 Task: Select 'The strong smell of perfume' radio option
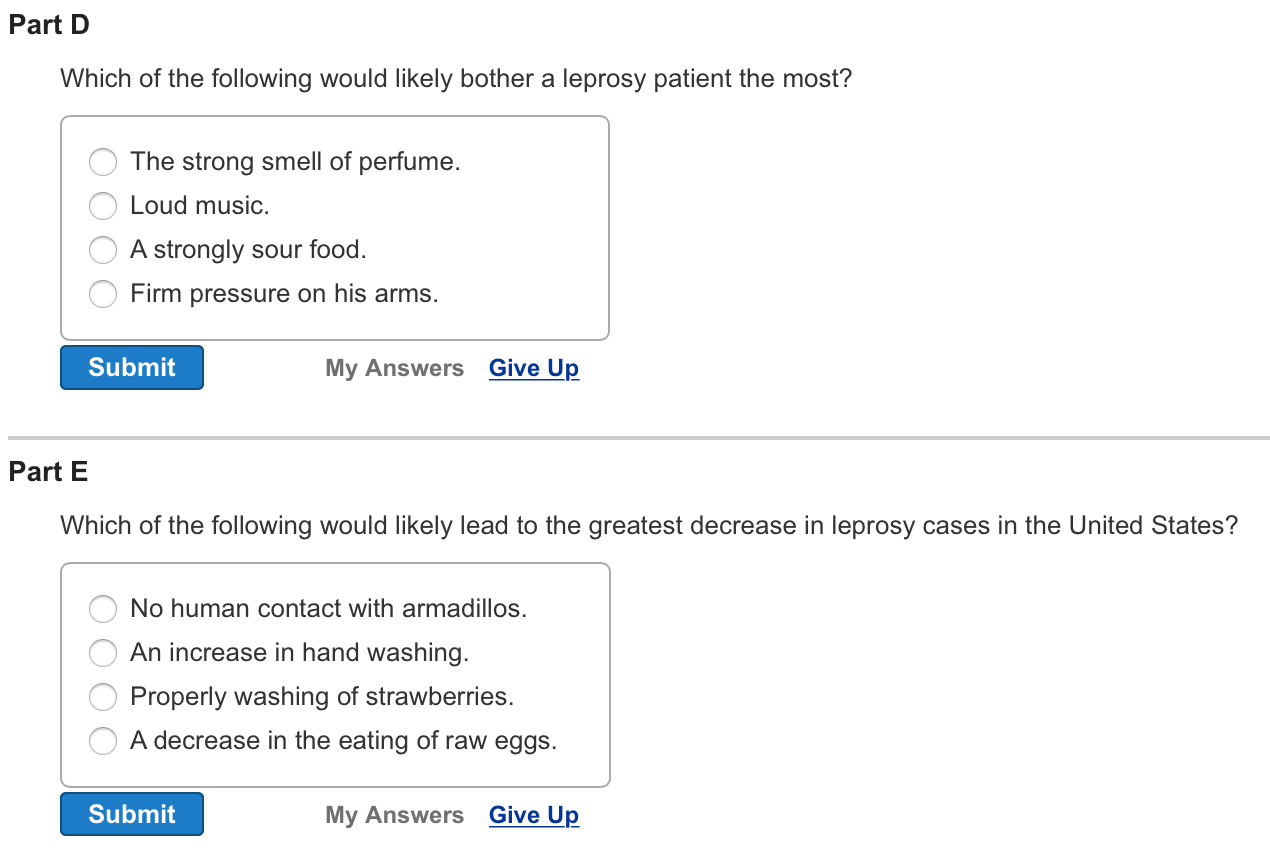pyautogui.click(x=103, y=162)
